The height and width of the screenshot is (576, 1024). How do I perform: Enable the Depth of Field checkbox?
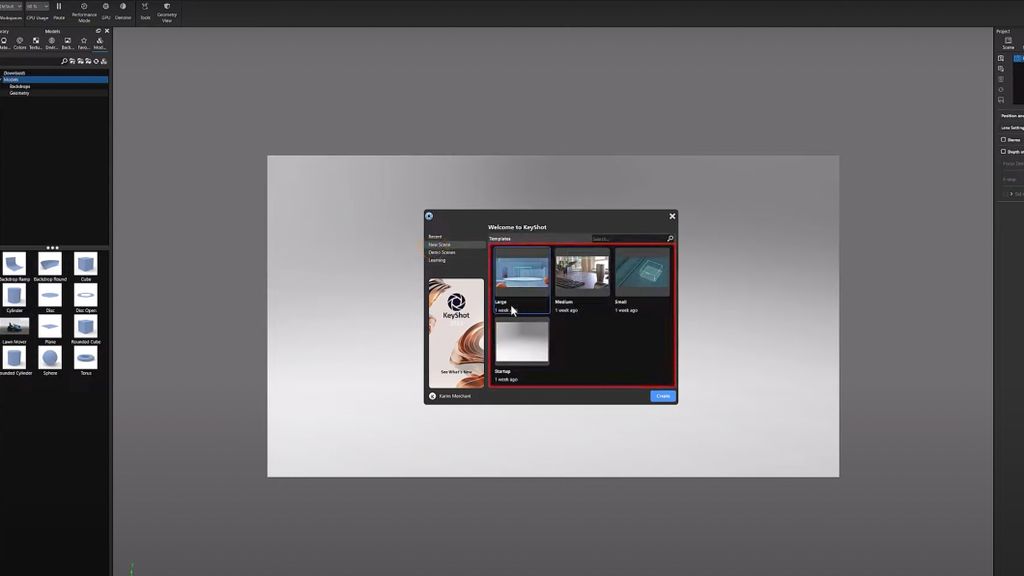click(1003, 151)
